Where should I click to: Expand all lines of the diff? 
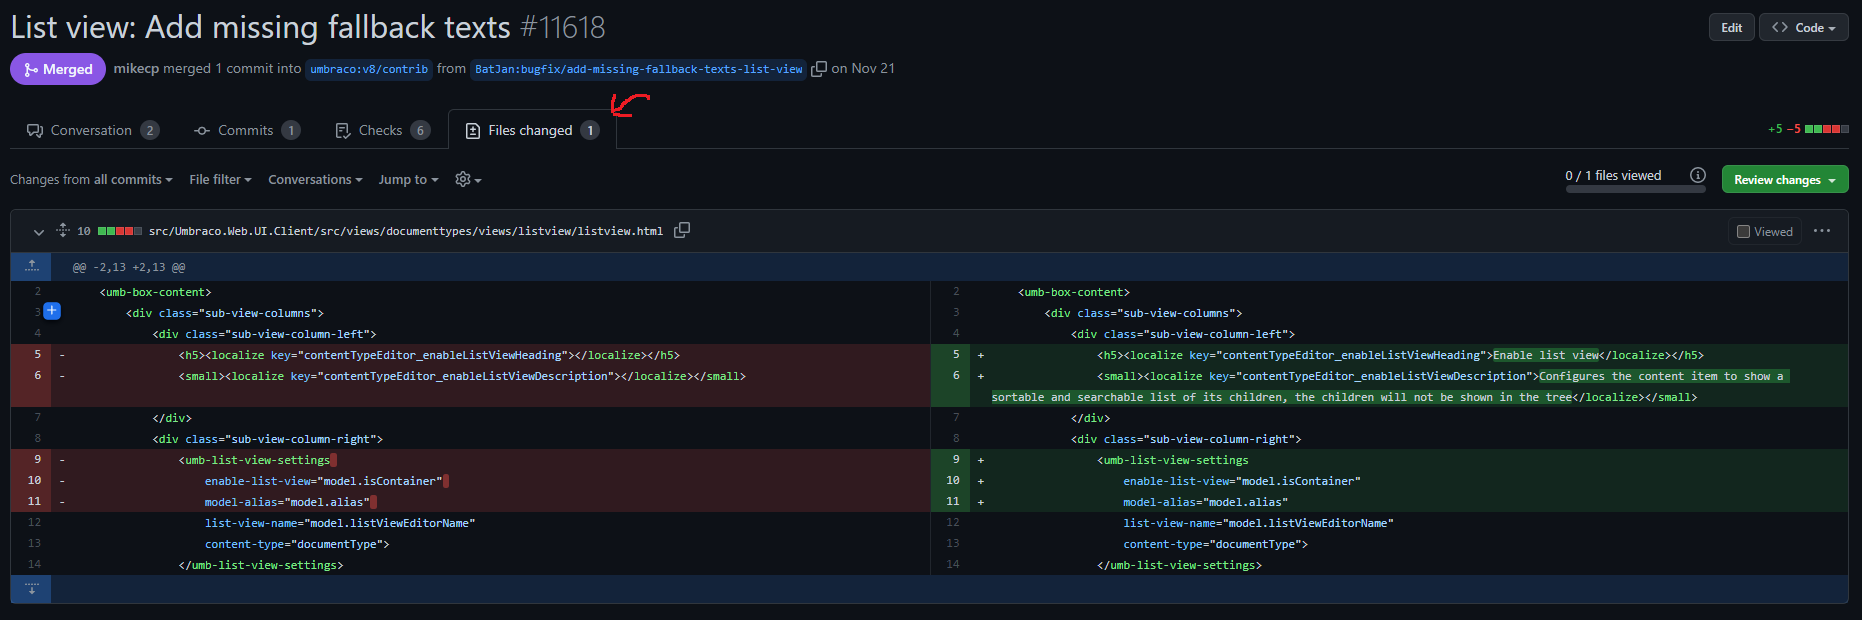pyautogui.click(x=63, y=230)
